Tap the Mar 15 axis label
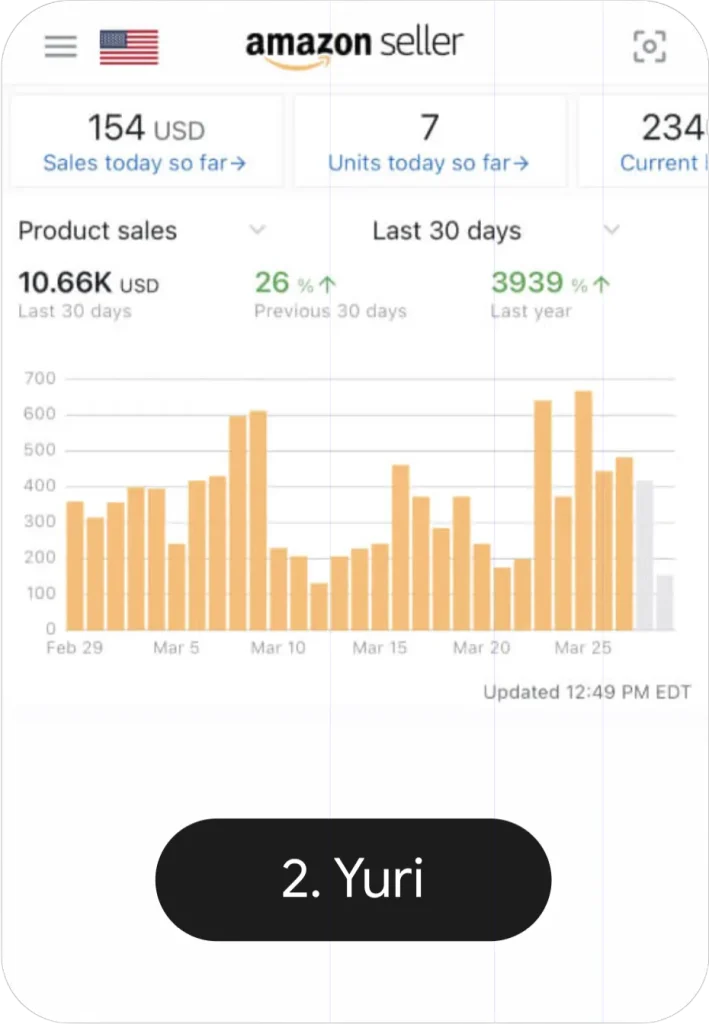The height and width of the screenshot is (1024, 709). click(x=380, y=648)
